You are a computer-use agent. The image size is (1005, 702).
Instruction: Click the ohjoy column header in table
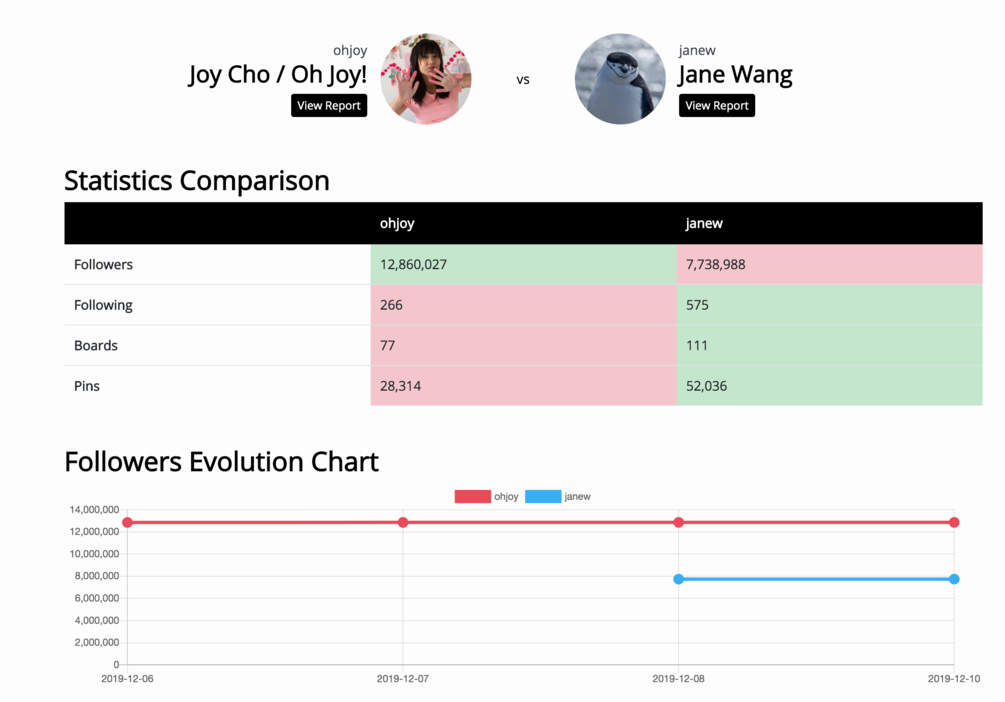coord(397,223)
